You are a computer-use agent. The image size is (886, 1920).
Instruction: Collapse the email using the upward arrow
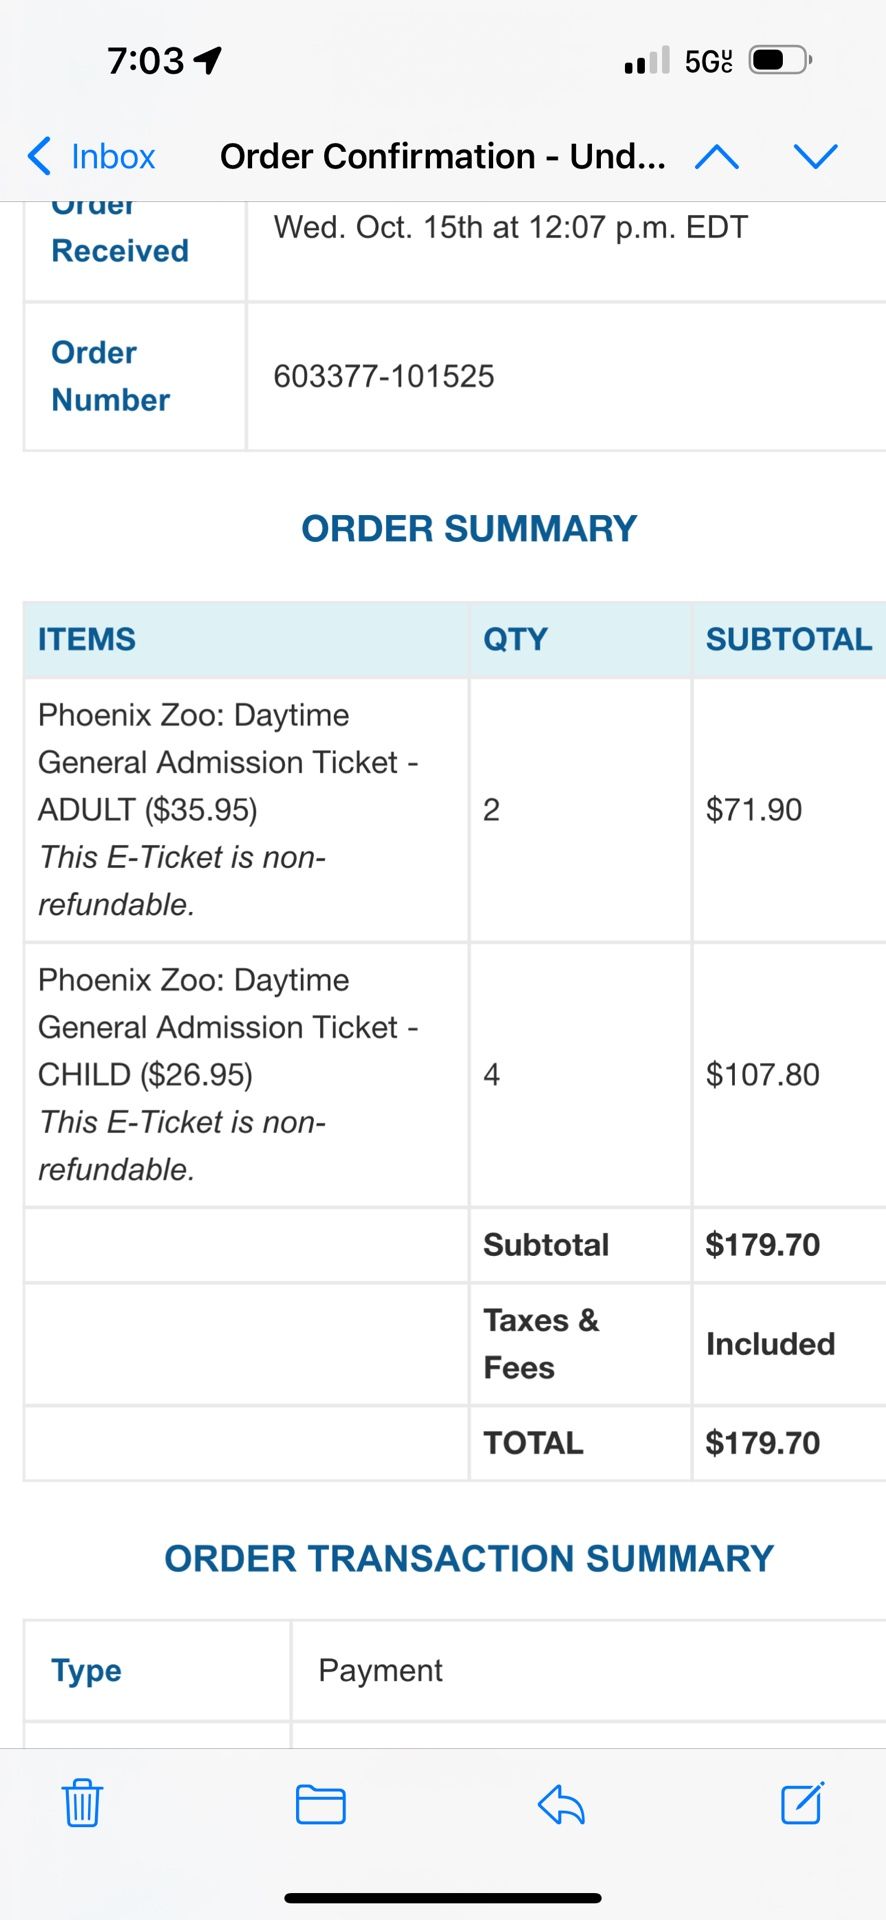[717, 156]
